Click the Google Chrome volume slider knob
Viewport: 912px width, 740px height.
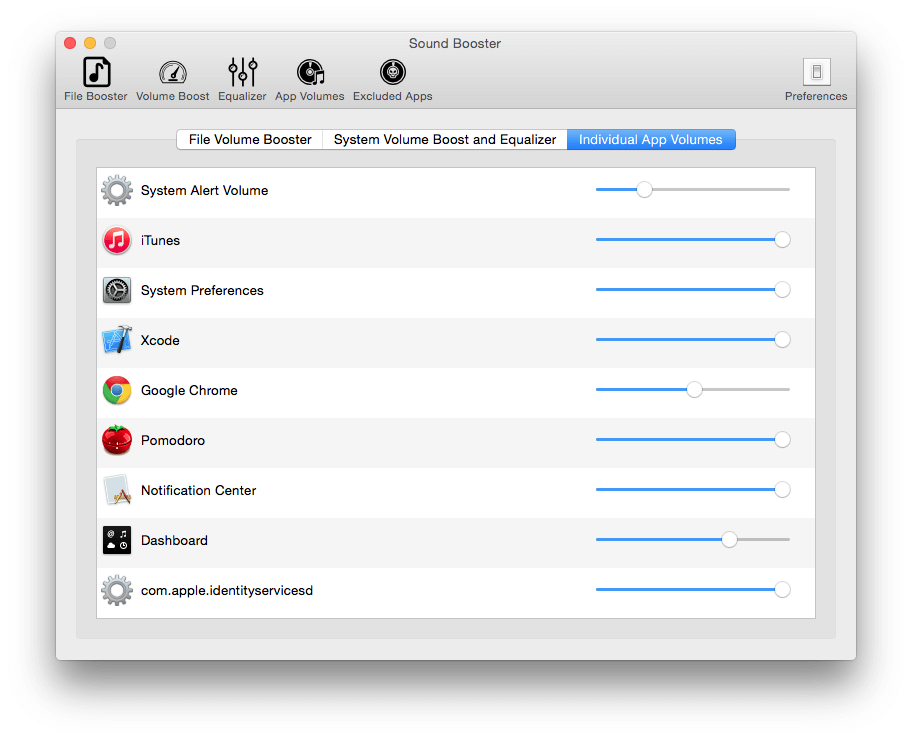coord(694,390)
